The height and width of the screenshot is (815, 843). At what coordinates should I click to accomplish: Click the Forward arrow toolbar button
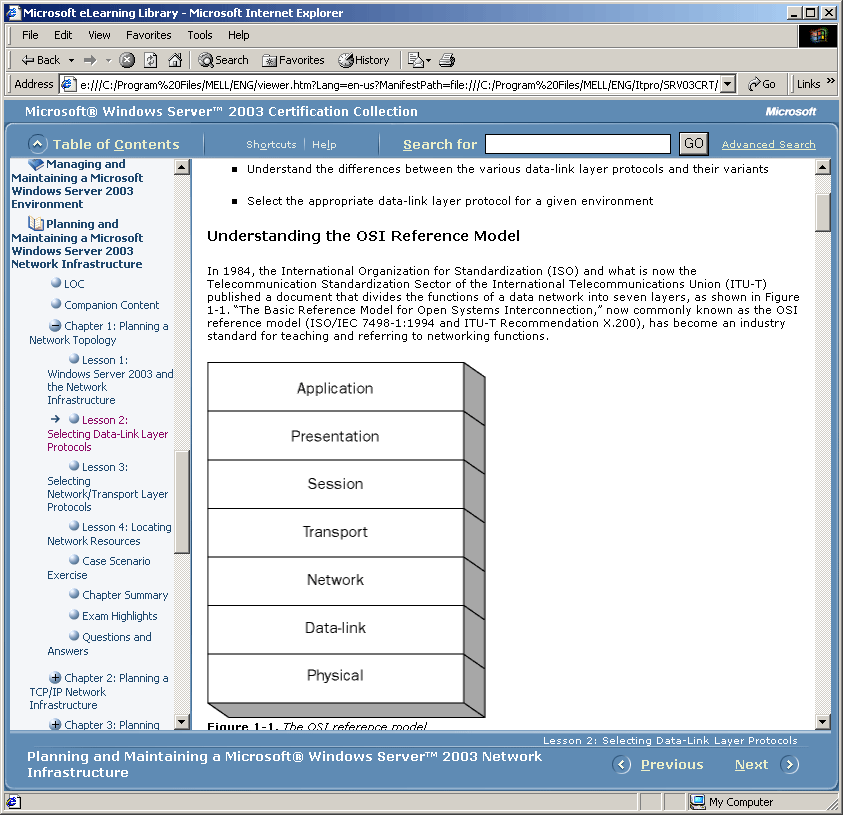(90, 60)
